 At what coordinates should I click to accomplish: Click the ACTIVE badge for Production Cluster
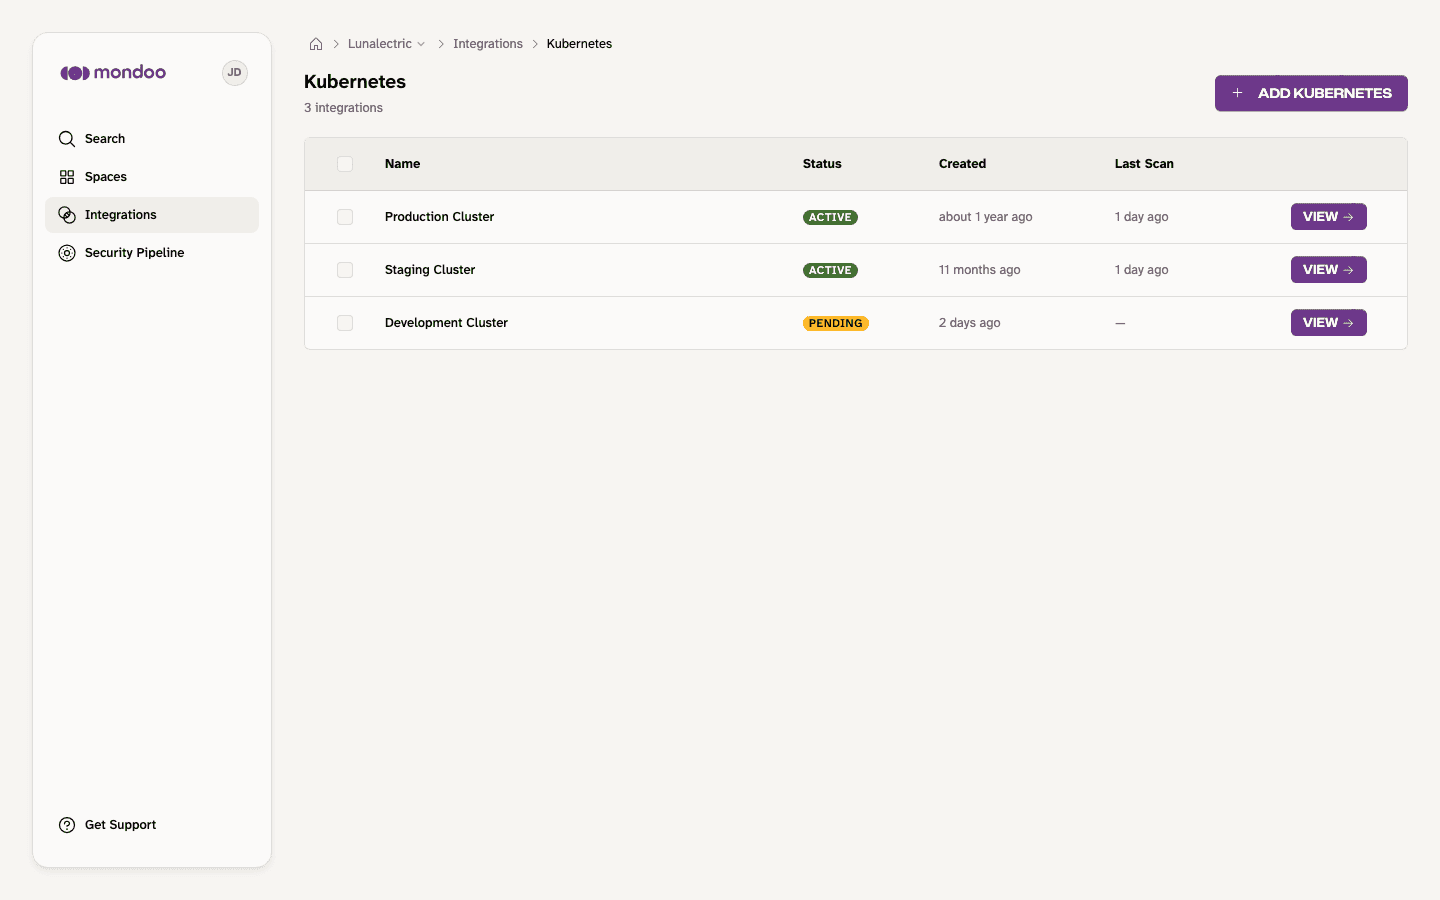[830, 217]
